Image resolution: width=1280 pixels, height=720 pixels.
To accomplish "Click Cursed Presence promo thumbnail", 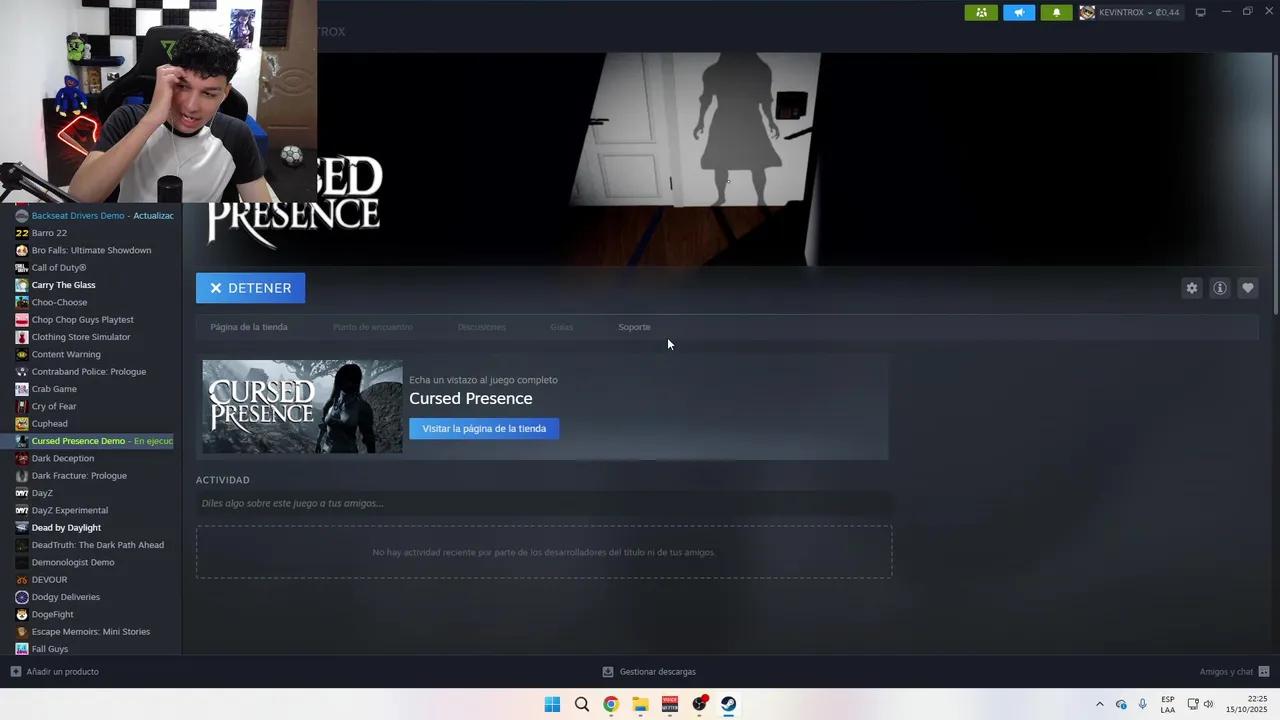I will click(302, 407).
